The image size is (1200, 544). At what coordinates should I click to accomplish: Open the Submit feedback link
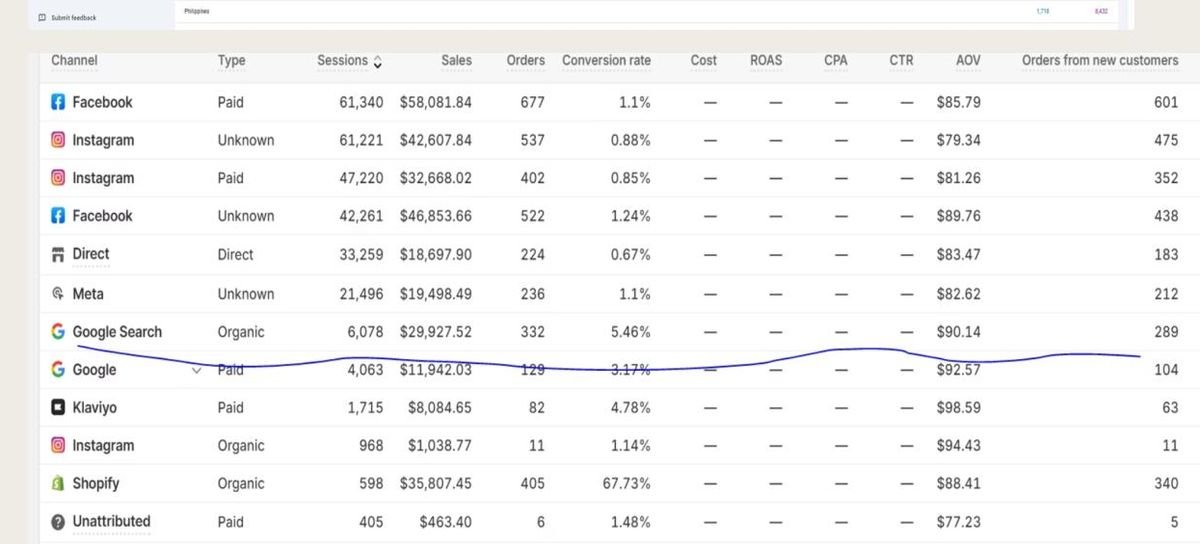coord(73,18)
